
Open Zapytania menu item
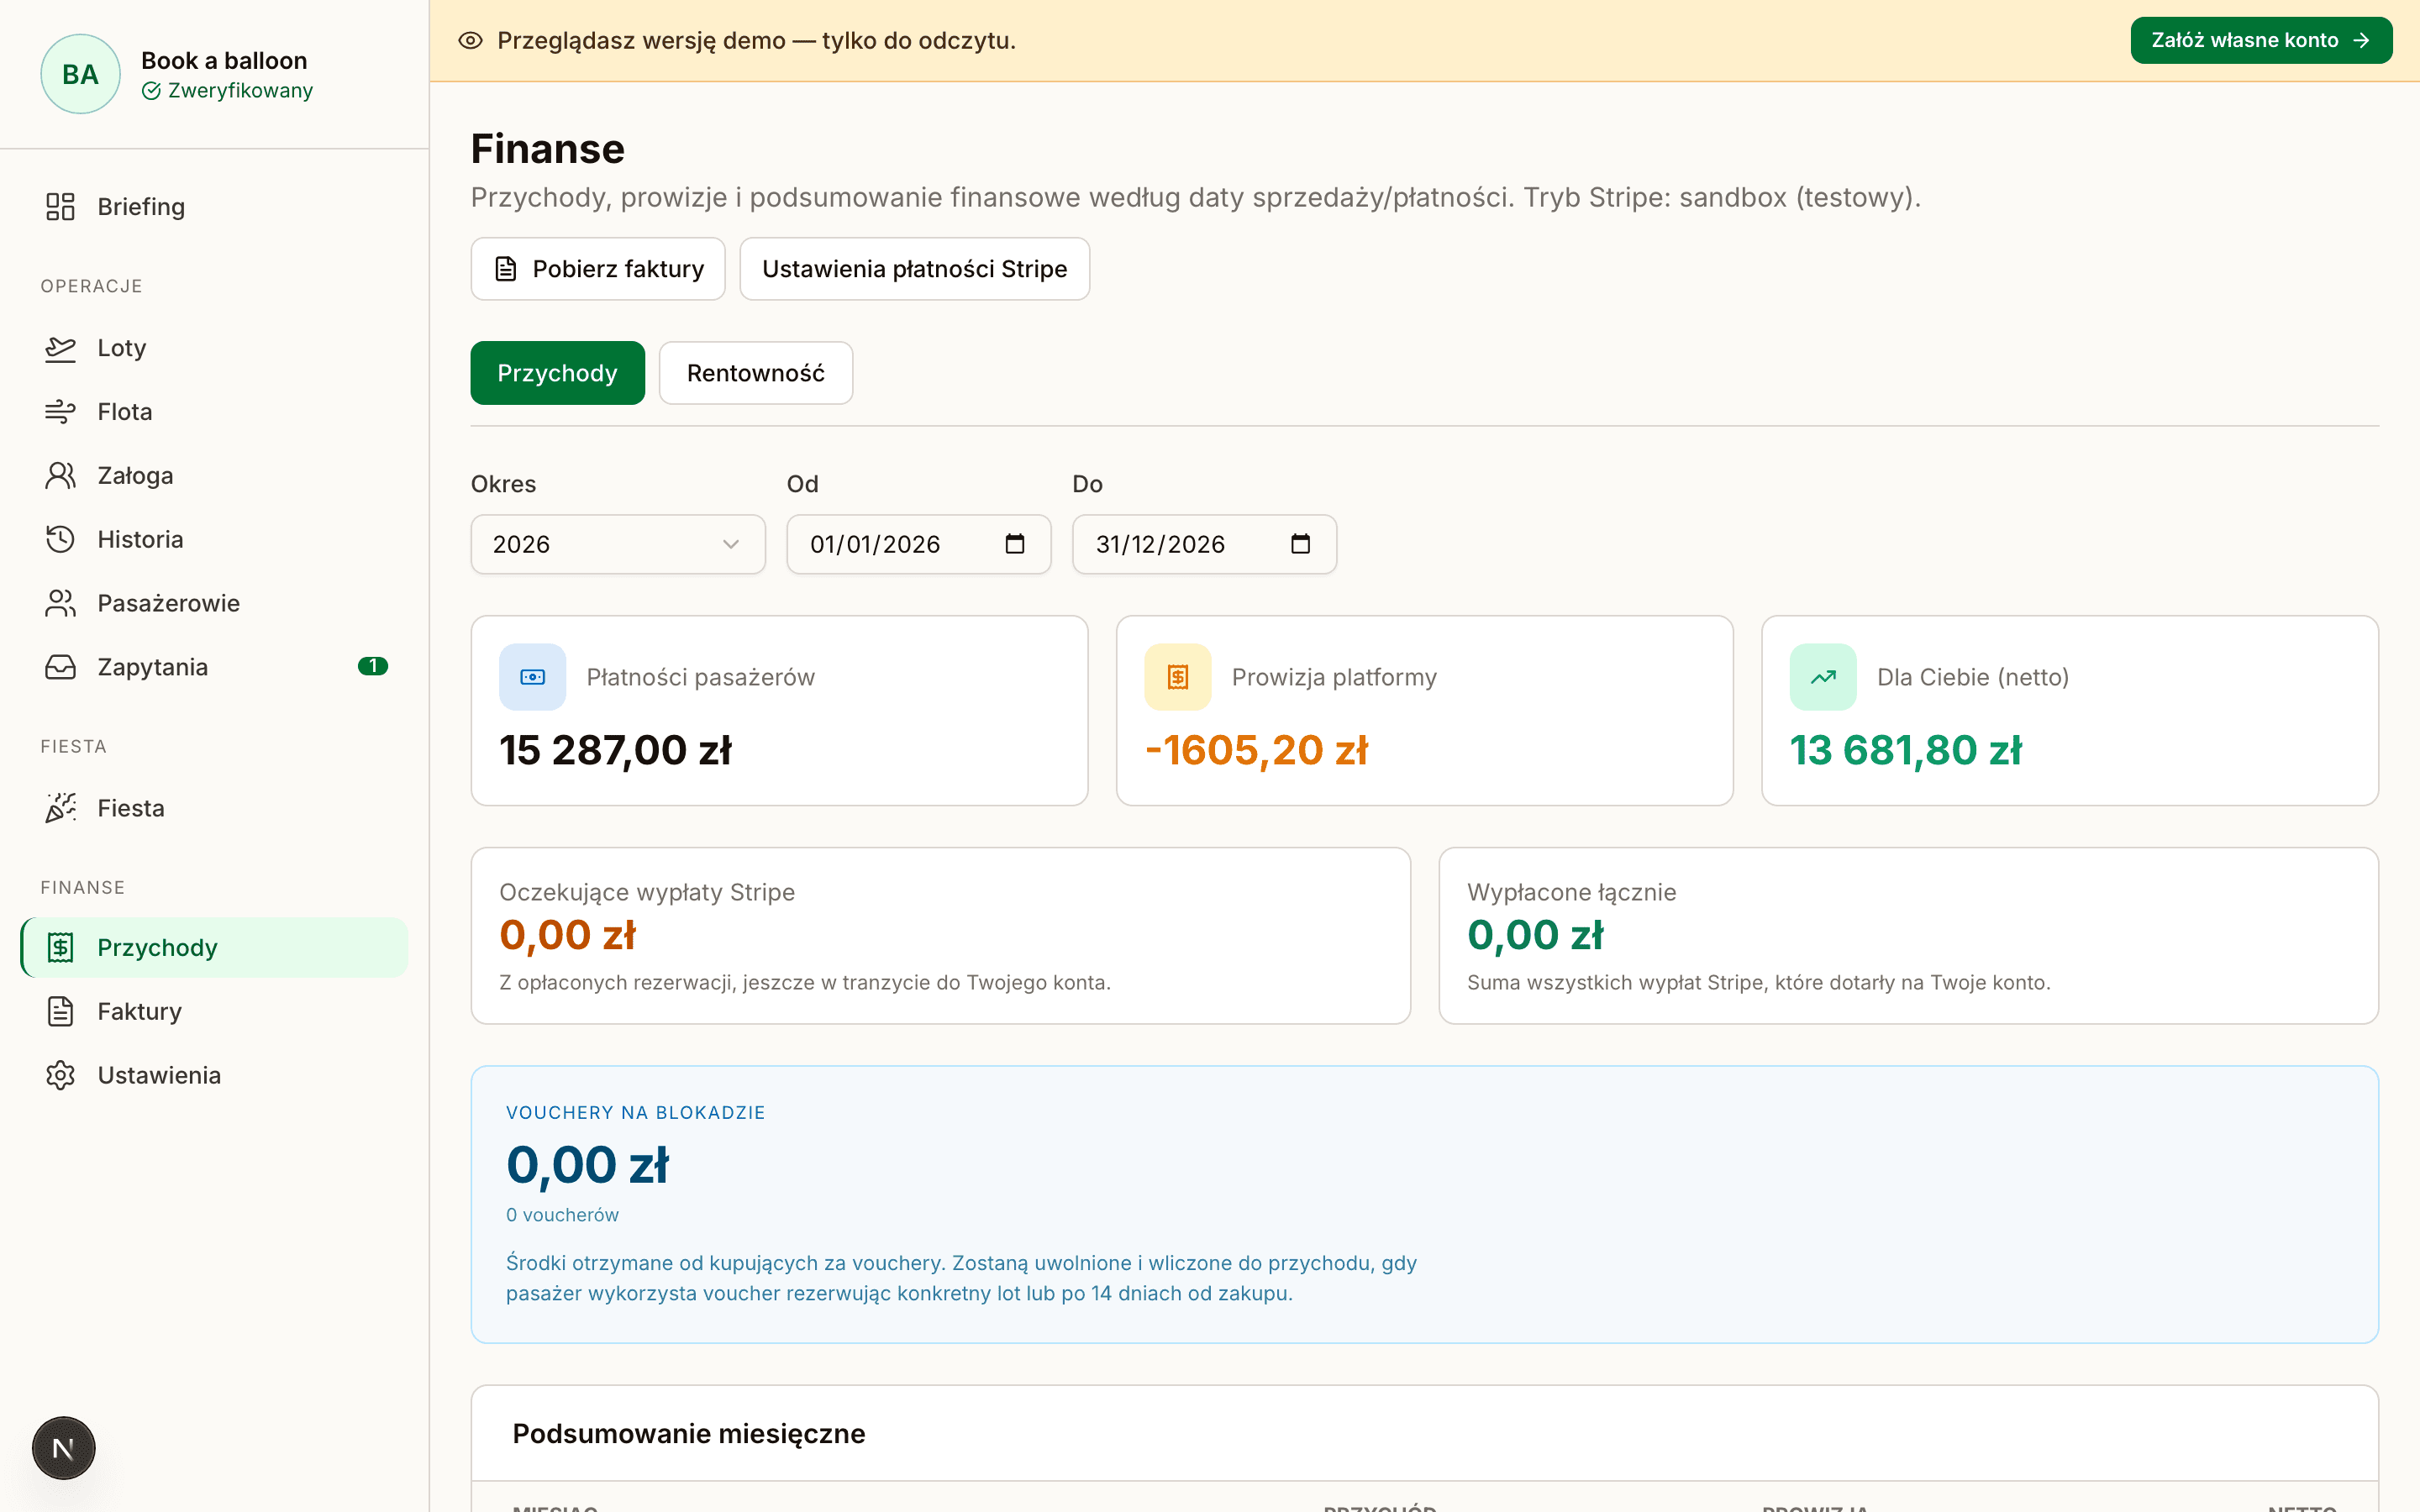tap(214, 667)
